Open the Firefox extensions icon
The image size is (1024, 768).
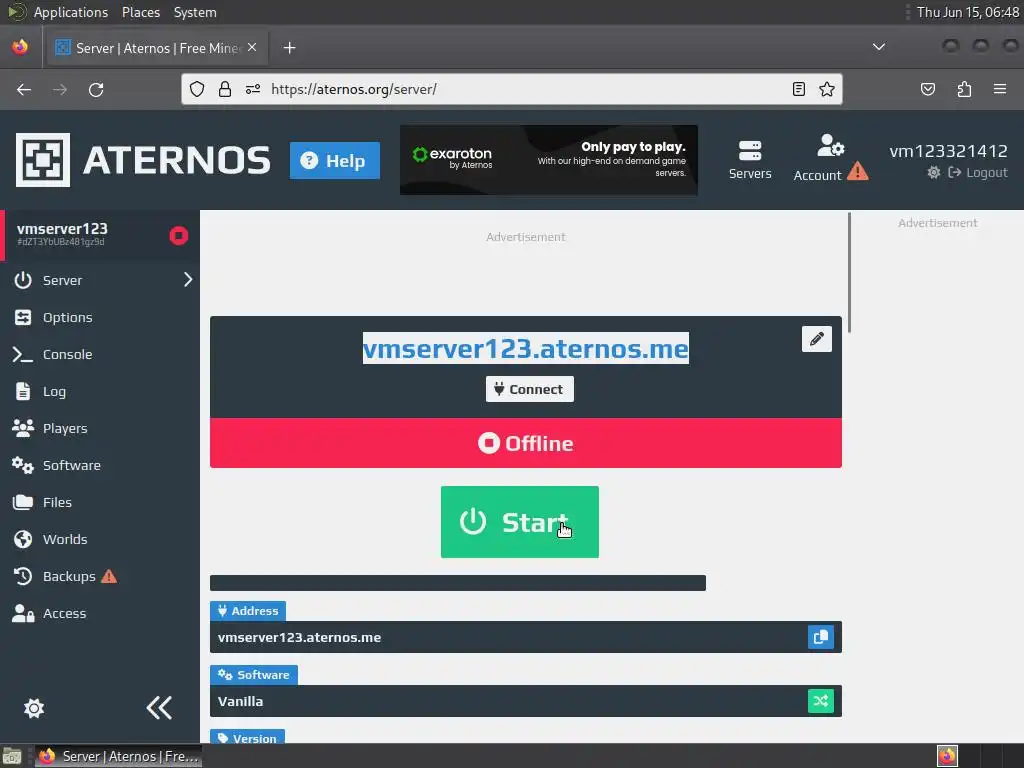[x=964, y=89]
